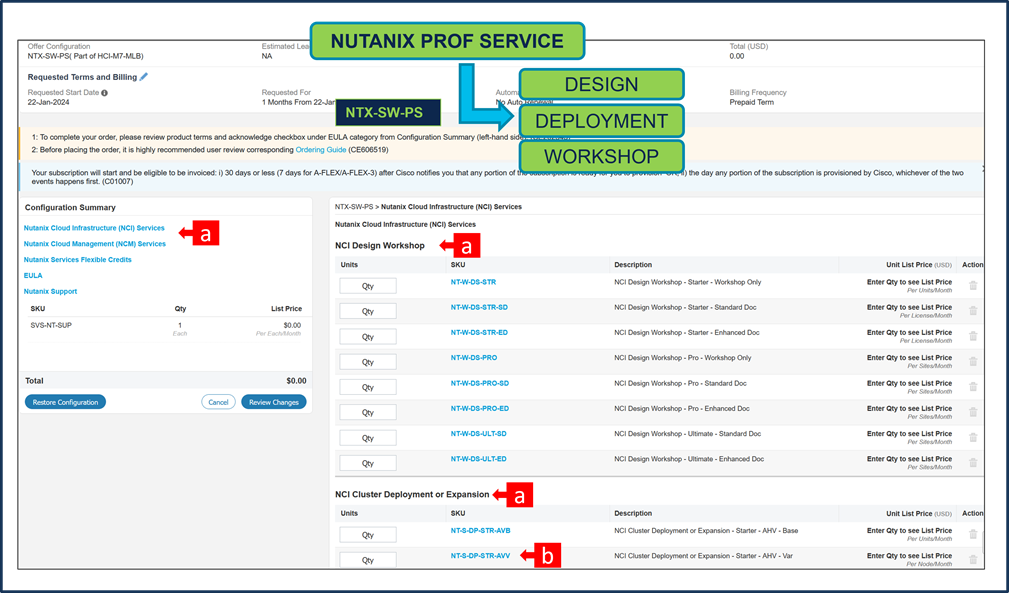Click the NCI Design Workshop section heading
The width and height of the screenshot is (1009, 593).
(380, 246)
